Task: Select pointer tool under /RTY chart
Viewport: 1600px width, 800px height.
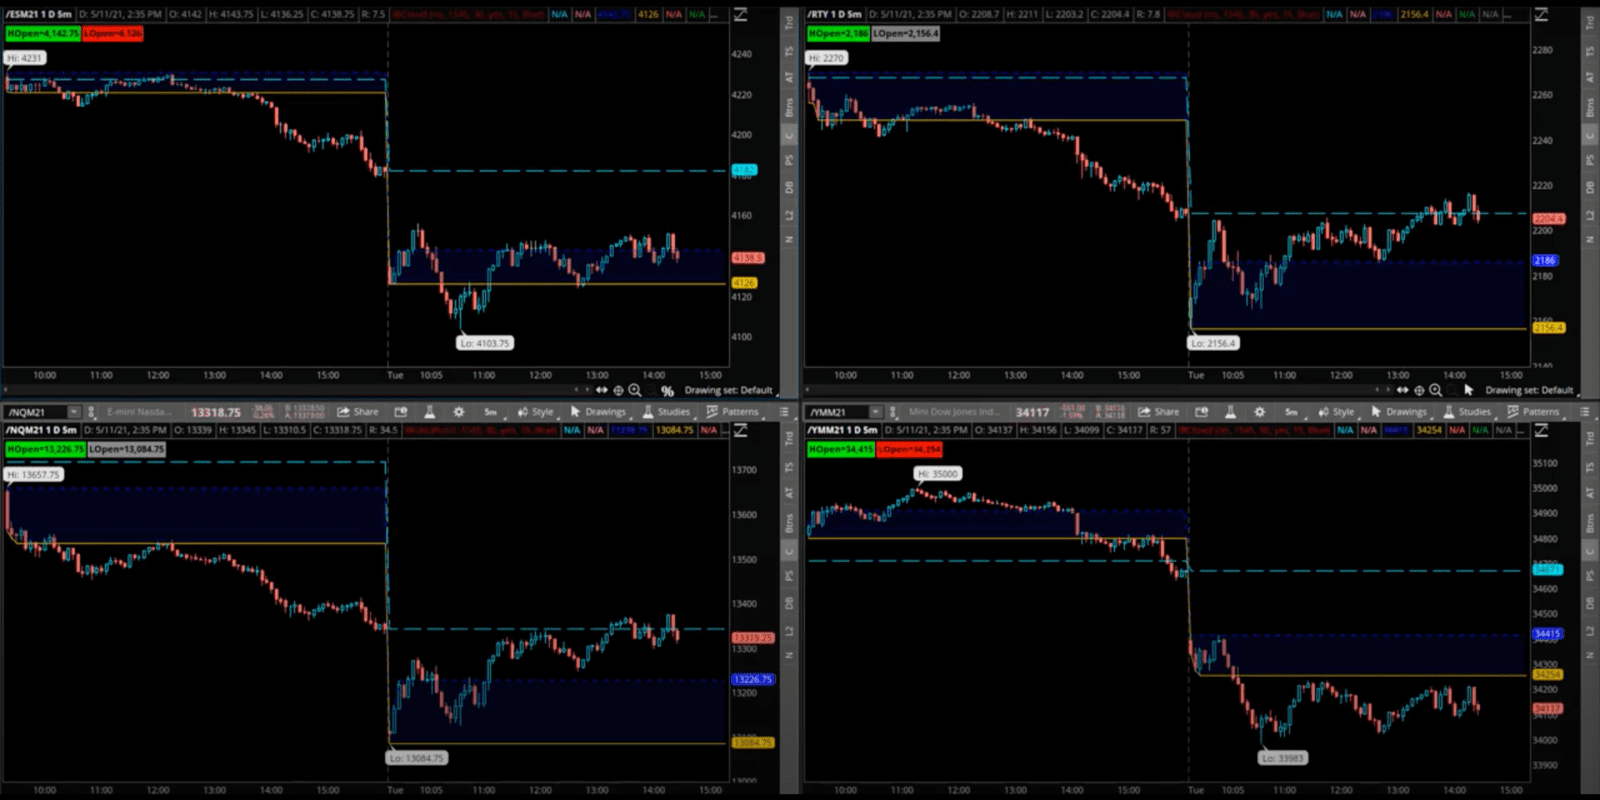Action: click(x=1468, y=390)
